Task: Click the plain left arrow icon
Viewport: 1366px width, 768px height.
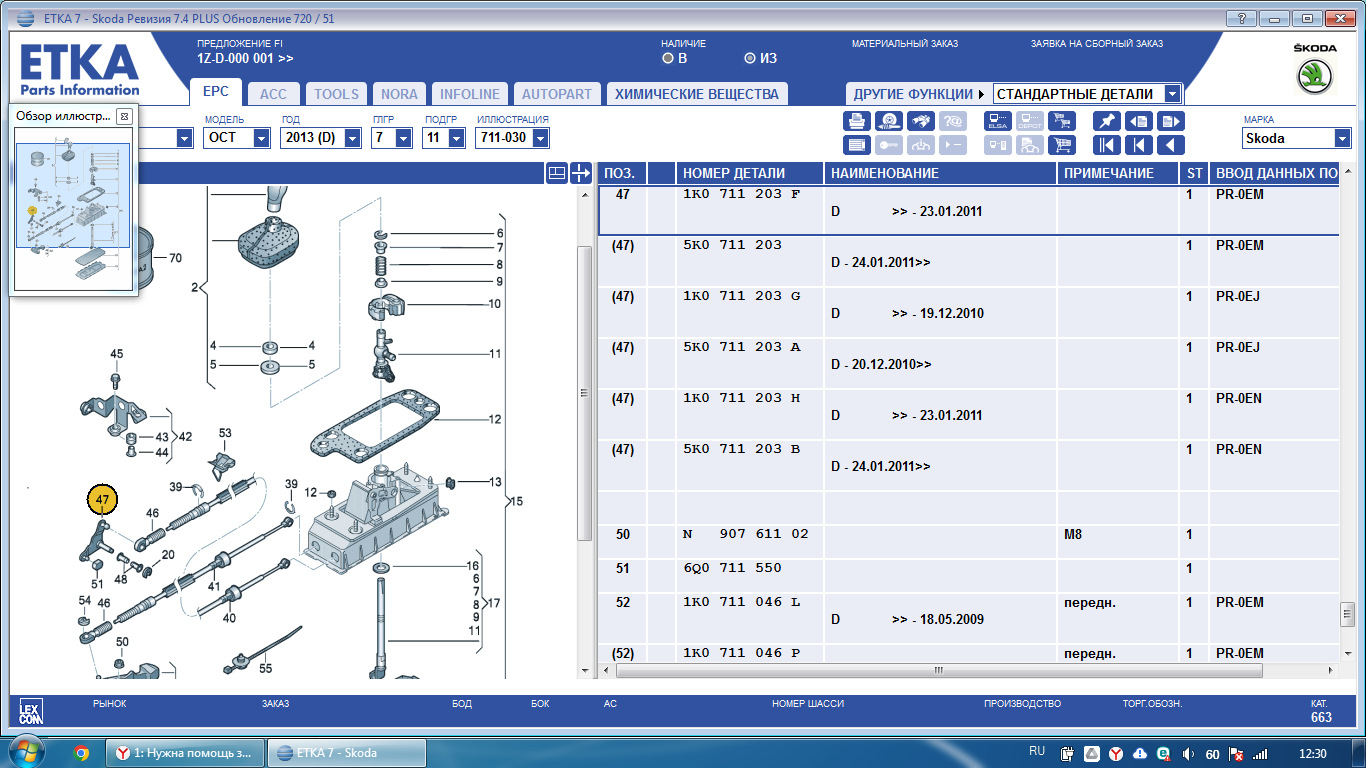Action: click(1170, 145)
